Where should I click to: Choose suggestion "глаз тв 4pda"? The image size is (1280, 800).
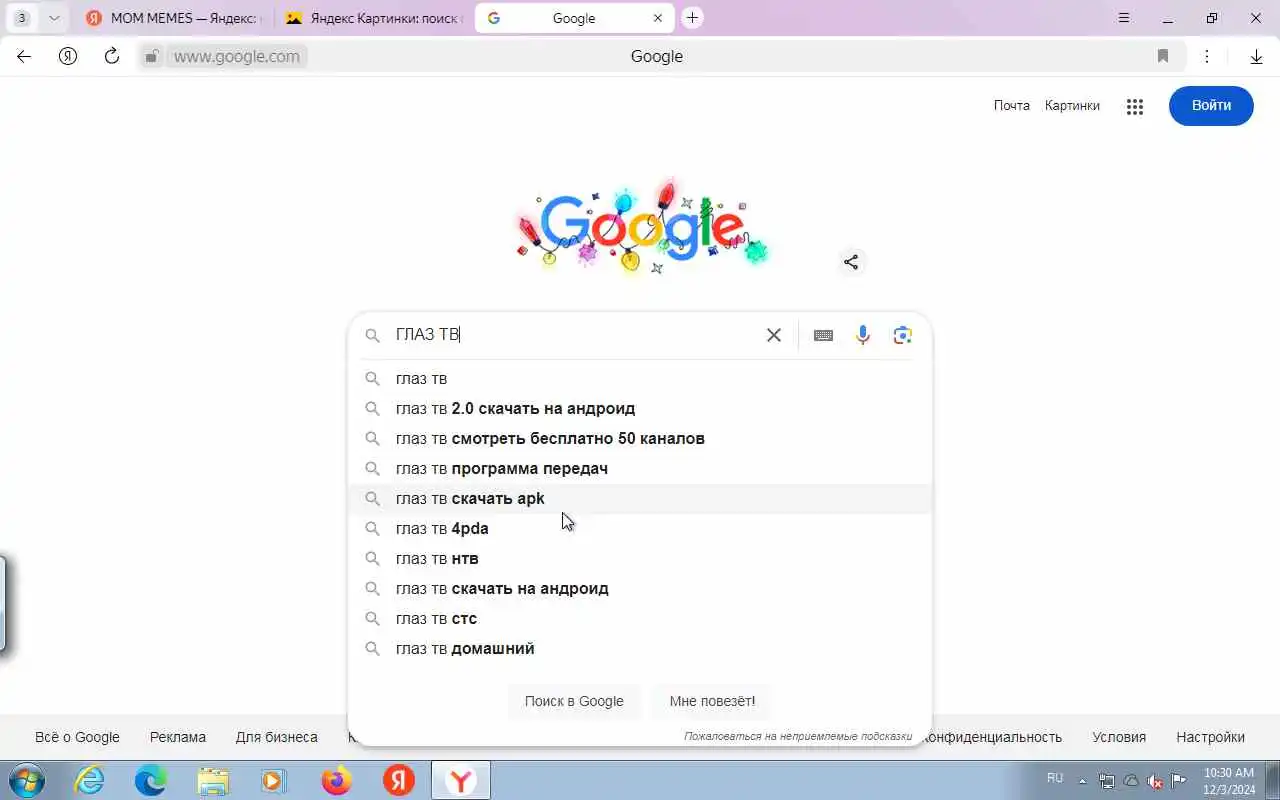pyautogui.click(x=640, y=528)
